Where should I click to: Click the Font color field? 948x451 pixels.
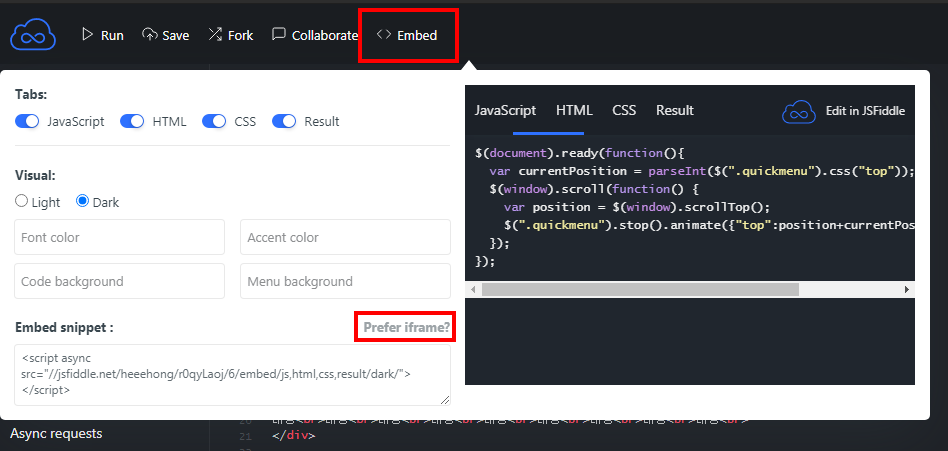tap(120, 237)
